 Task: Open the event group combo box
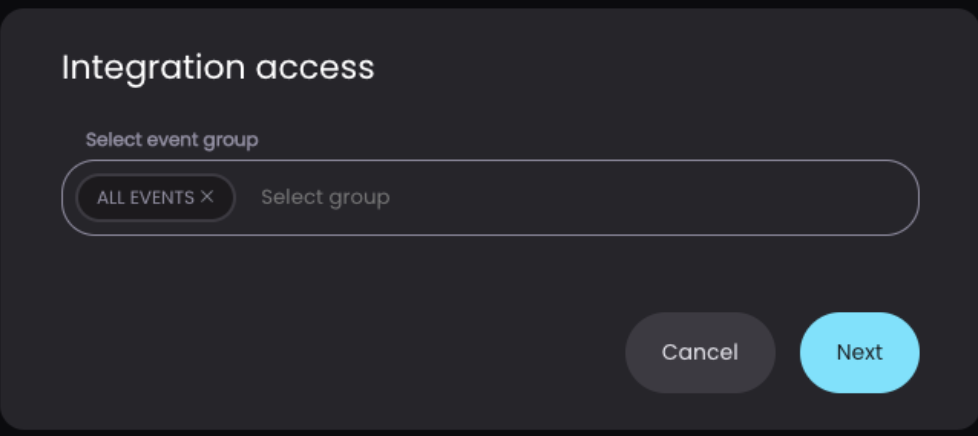tap(490, 198)
